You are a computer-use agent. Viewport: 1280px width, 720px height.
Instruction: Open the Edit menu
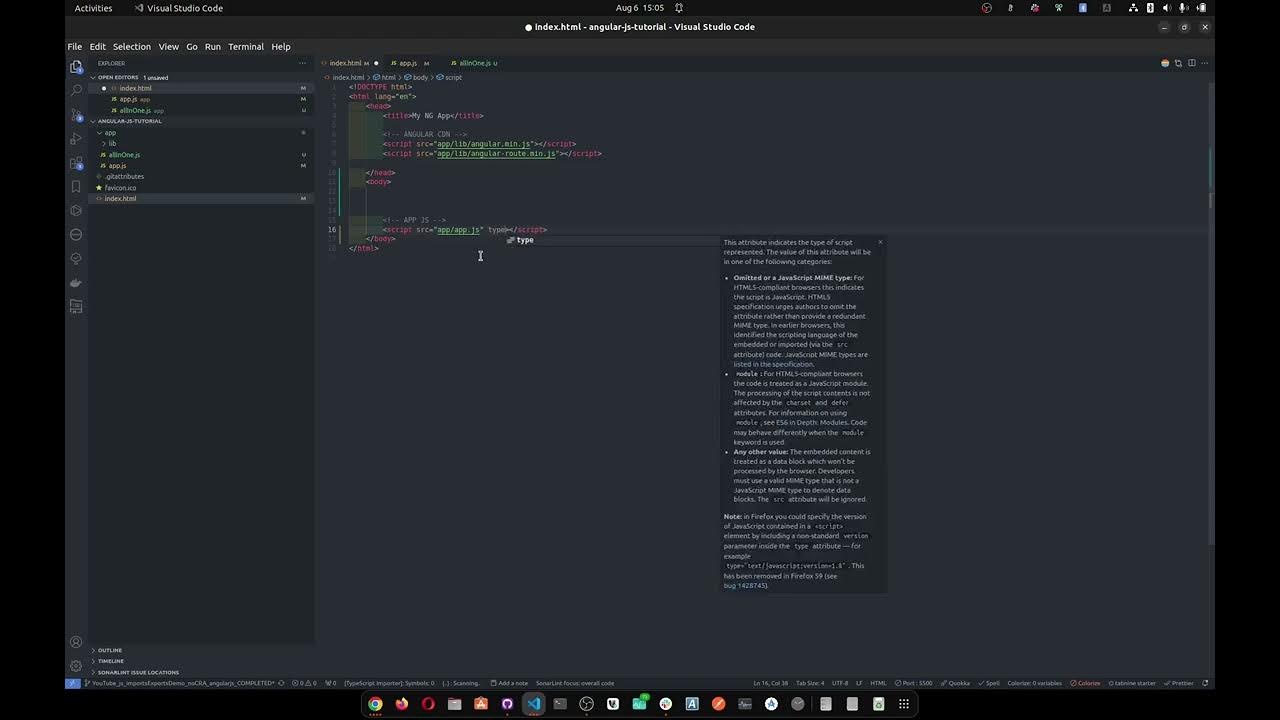click(97, 46)
